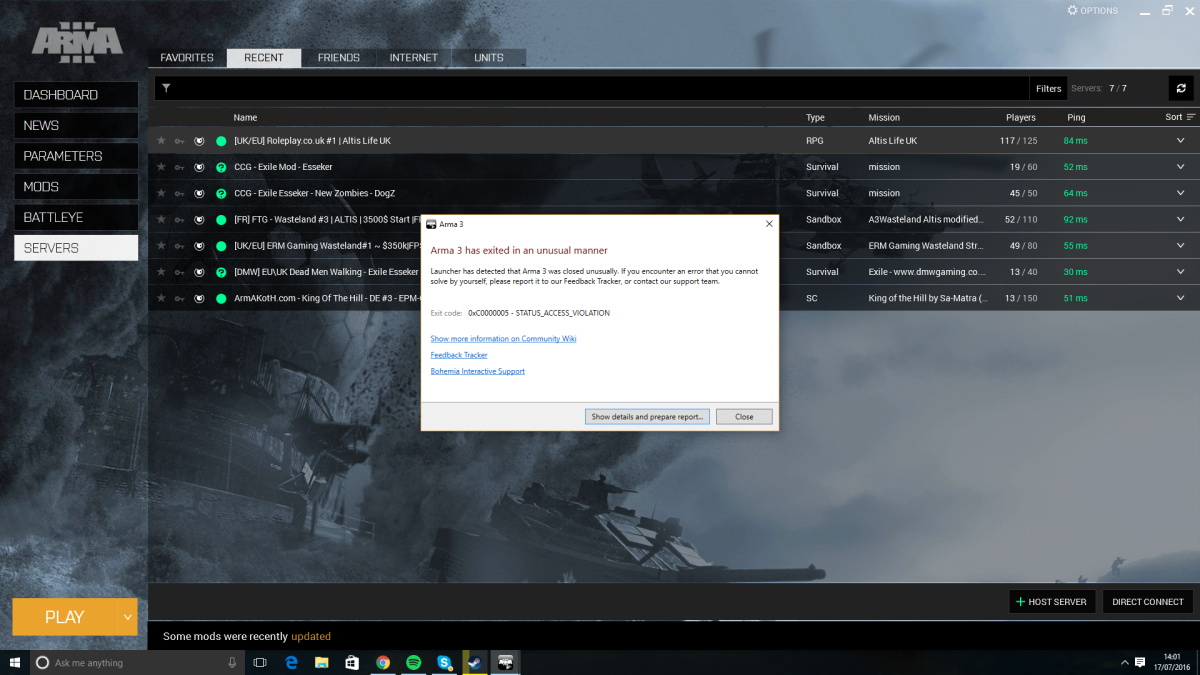Favorite the ArmAKotH King Of The Hill star

[161, 297]
